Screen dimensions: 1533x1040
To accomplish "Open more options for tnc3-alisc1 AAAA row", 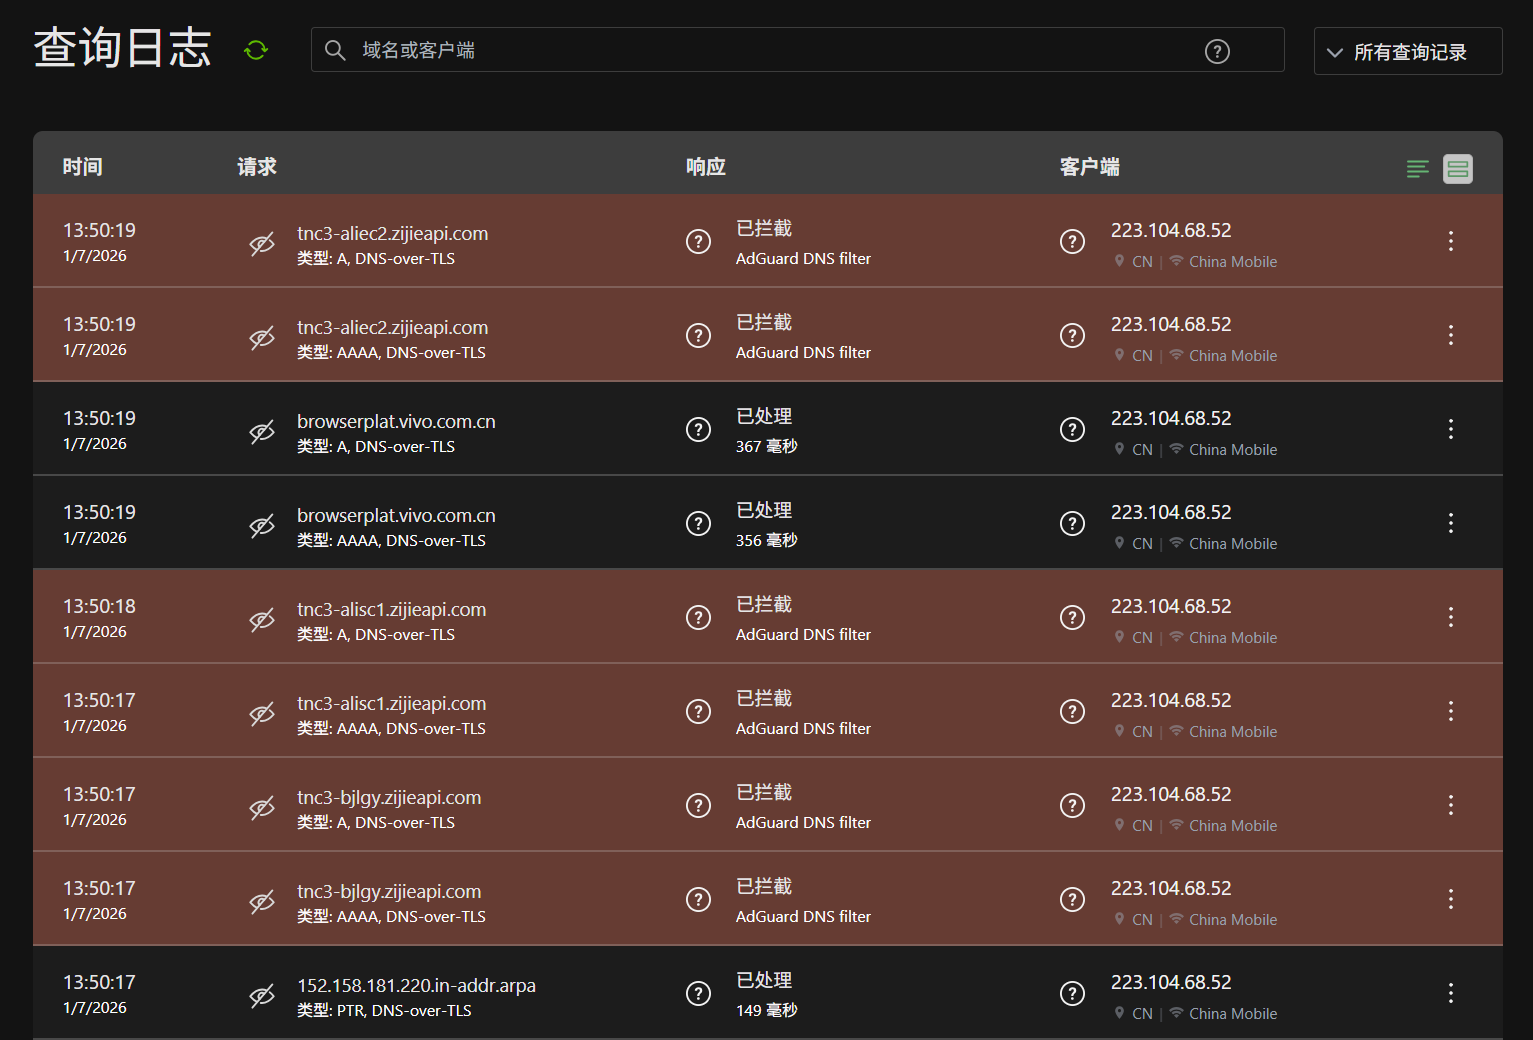I will pos(1450,712).
